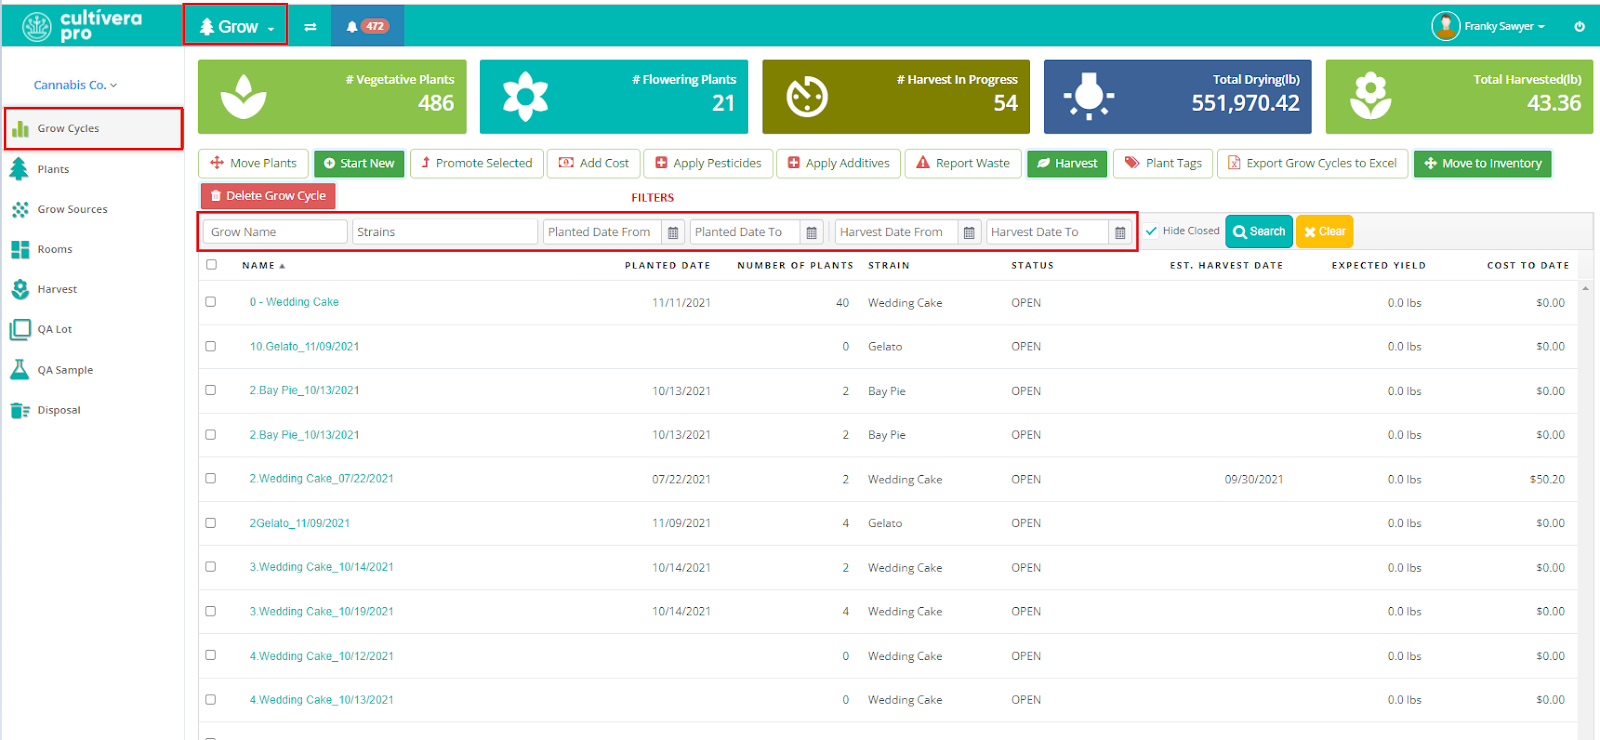Check the 2Gelato_11/09/2021 row checkbox
This screenshot has width=1600, height=740.
tap(211, 523)
